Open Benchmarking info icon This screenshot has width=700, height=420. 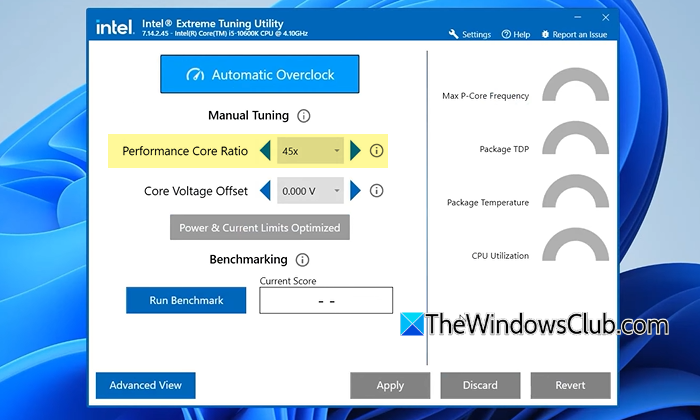coord(302,260)
